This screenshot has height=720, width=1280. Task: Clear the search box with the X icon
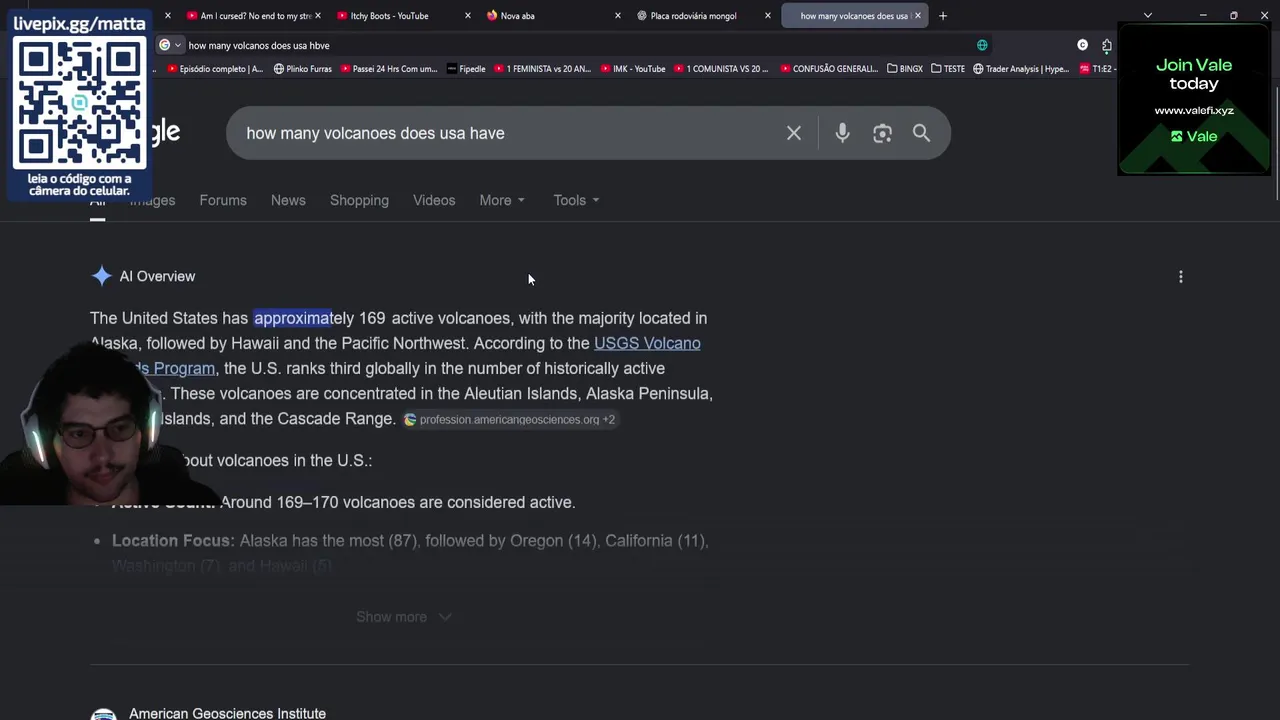(x=794, y=133)
